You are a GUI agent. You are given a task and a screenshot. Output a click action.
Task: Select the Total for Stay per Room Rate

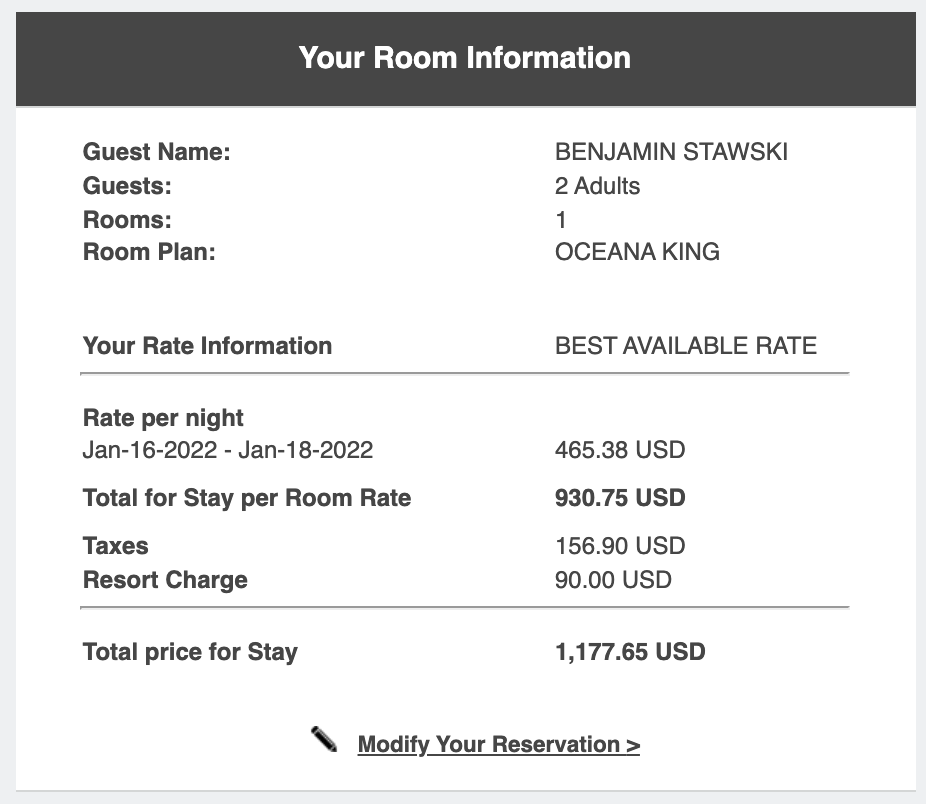(x=246, y=498)
